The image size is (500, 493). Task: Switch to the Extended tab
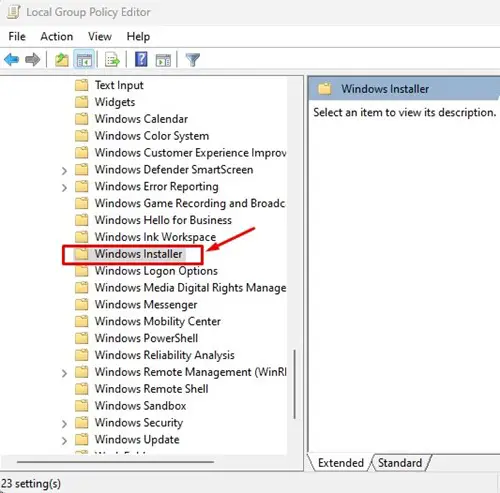(x=341, y=463)
